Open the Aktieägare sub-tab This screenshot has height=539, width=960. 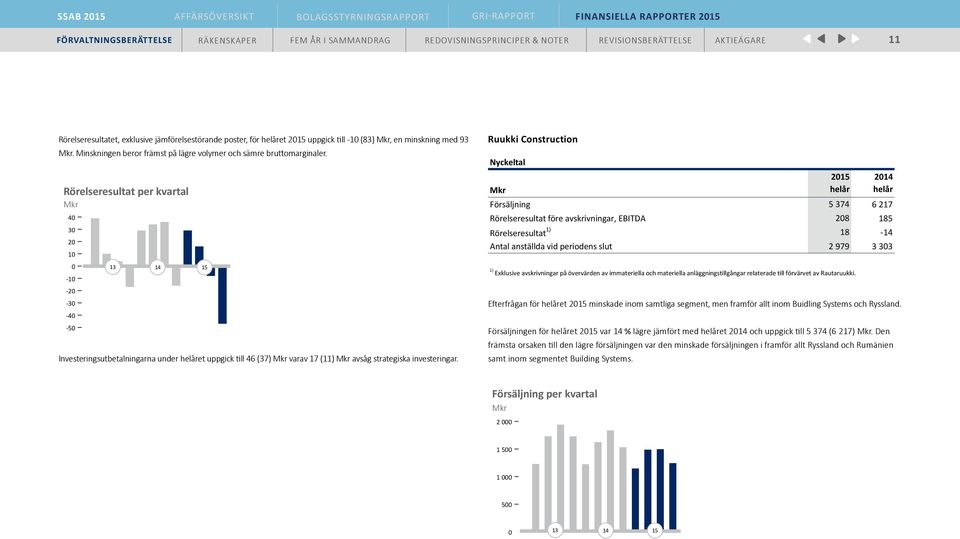coord(740,40)
